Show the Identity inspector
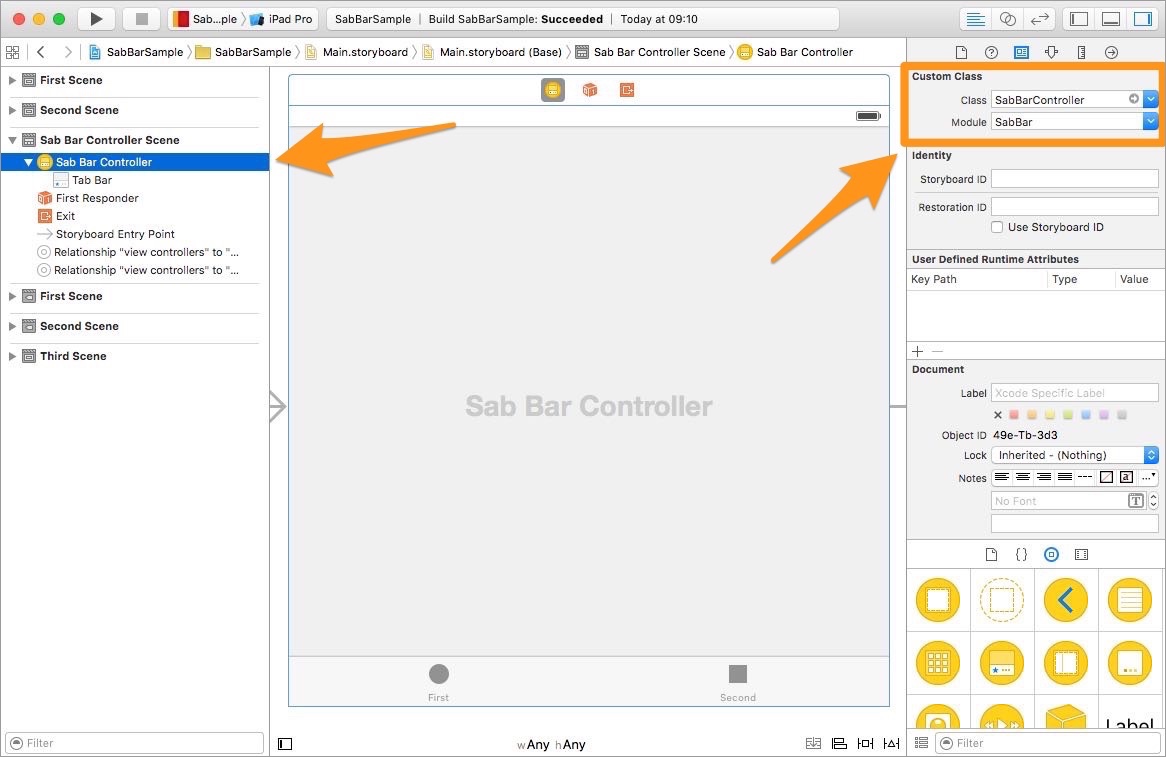The image size is (1166, 757). [x=1021, y=52]
